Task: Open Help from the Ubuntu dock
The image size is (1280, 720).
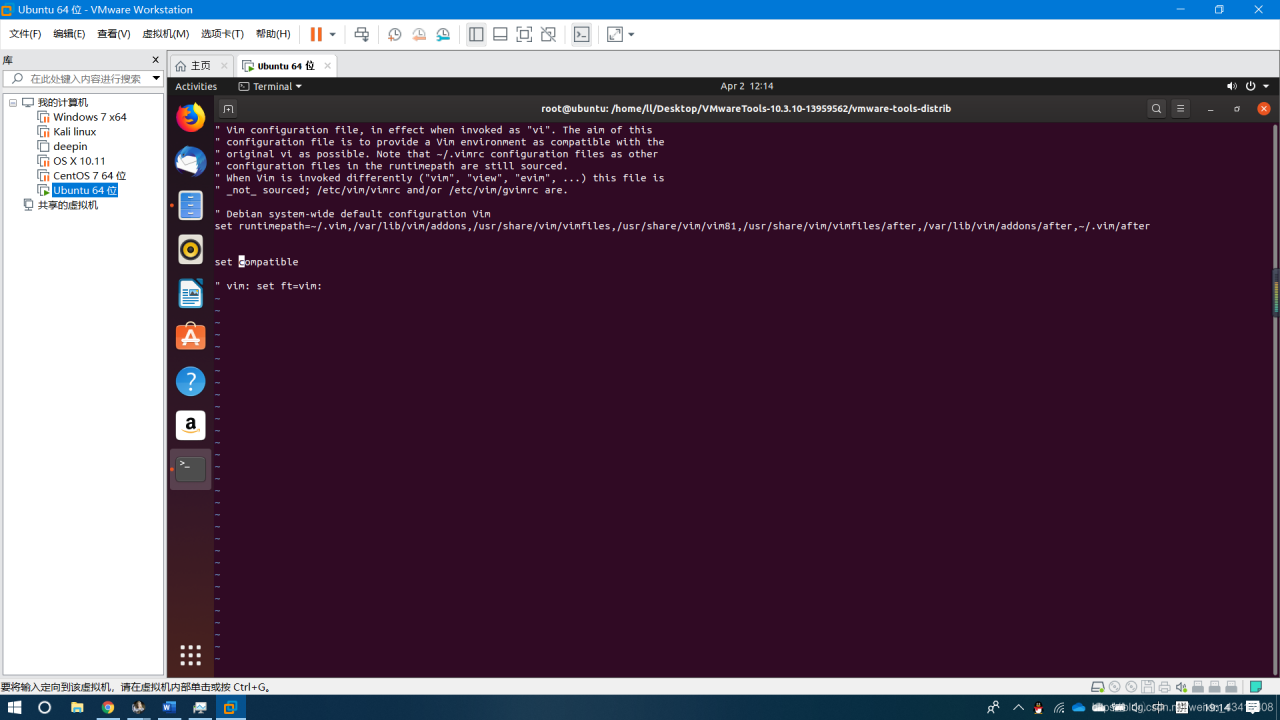Action: (x=190, y=381)
